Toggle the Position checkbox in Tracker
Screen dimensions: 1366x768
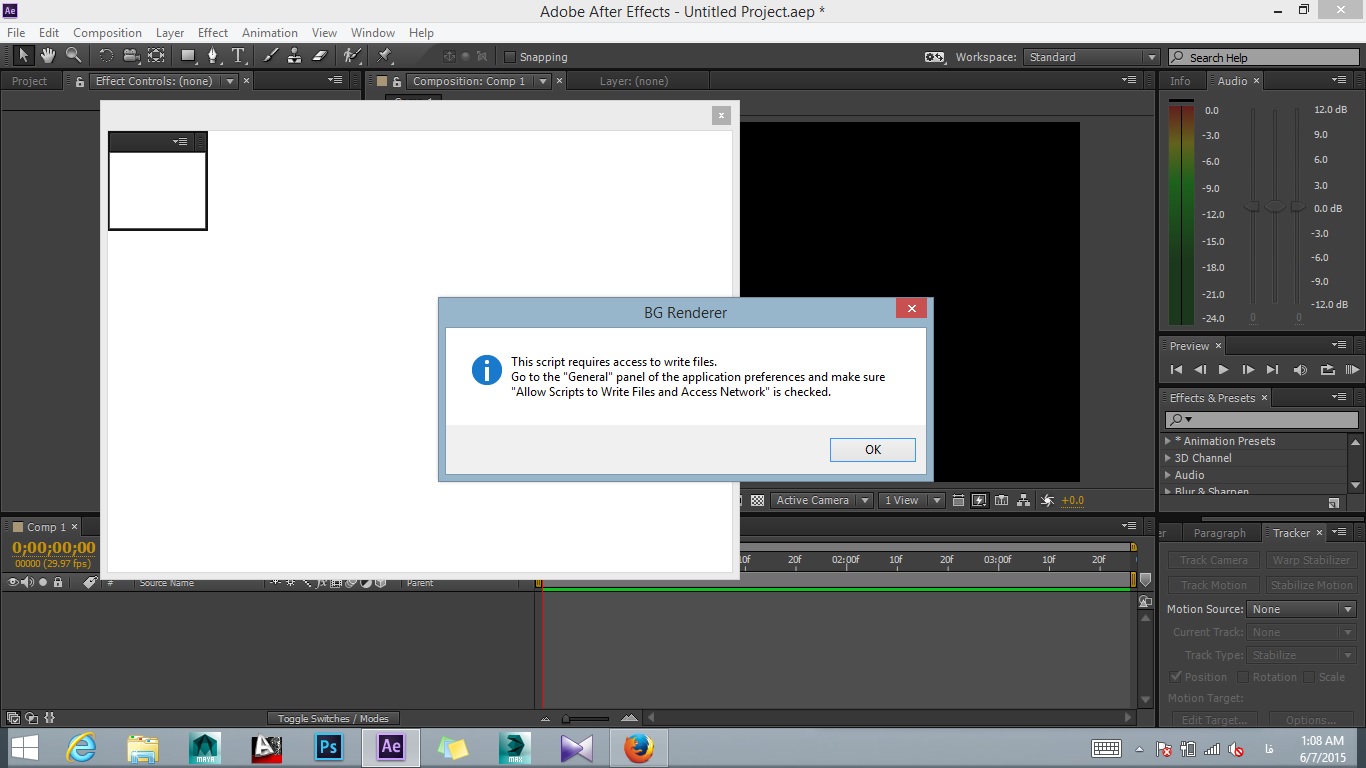(x=1176, y=677)
